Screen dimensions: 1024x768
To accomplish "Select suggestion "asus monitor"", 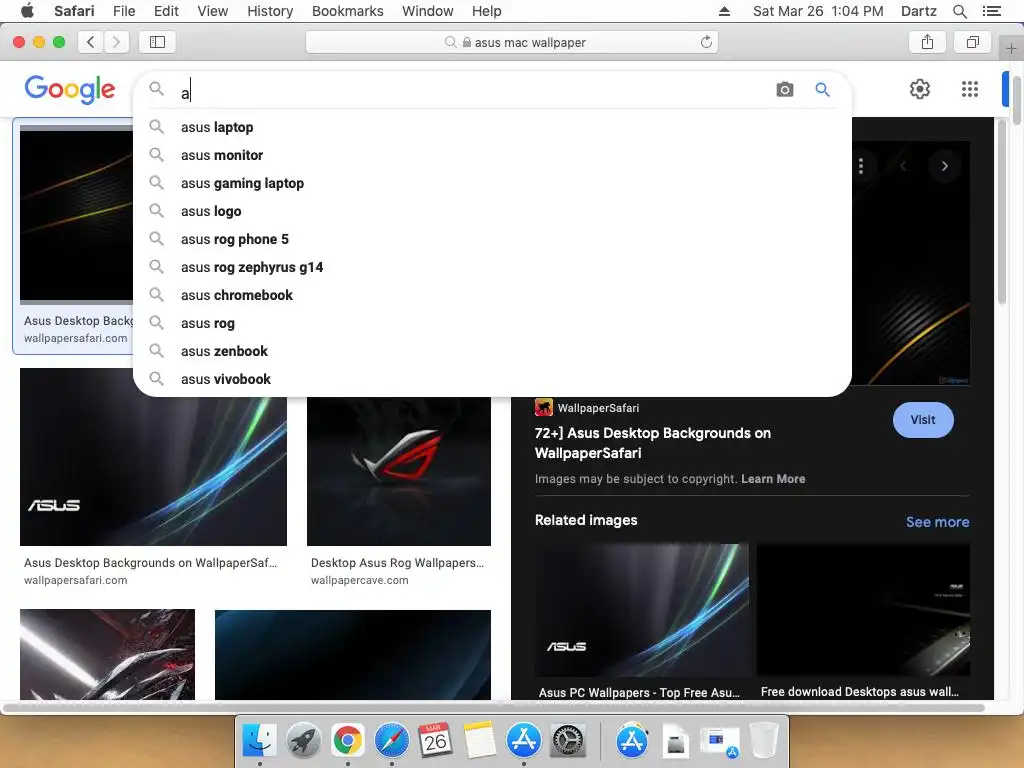I will (492, 155).
